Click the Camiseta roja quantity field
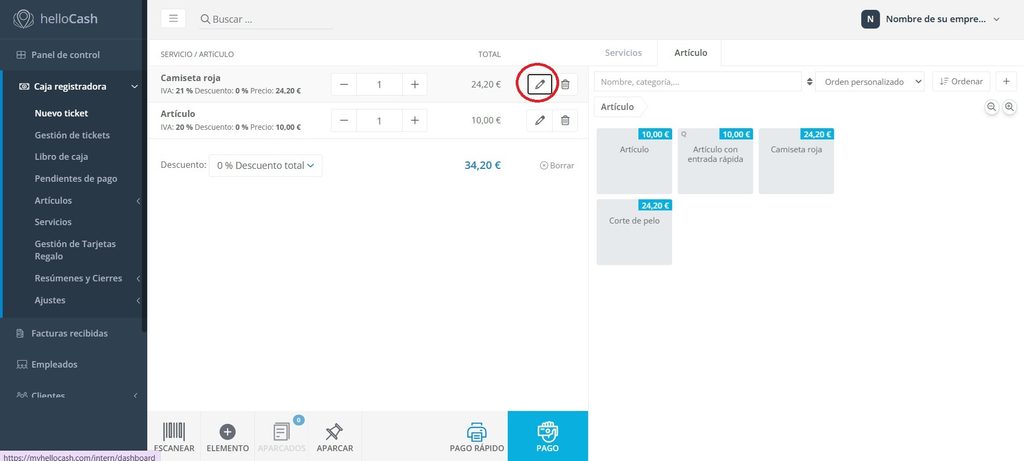This screenshot has height=461, width=1024. pos(379,84)
